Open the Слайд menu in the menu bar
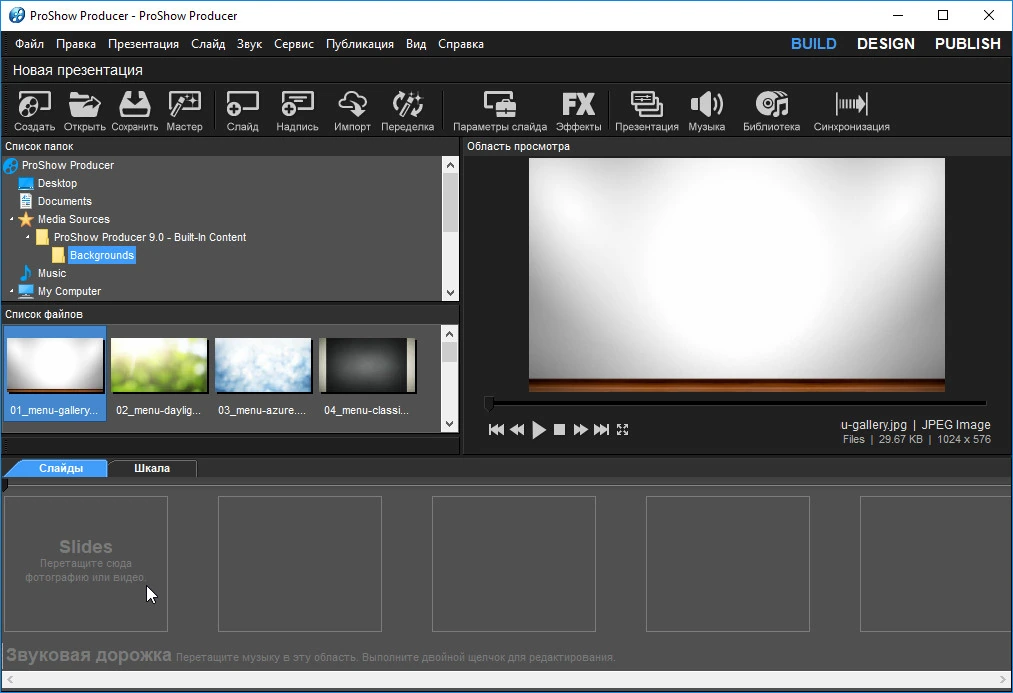This screenshot has width=1013, height=693. click(208, 44)
